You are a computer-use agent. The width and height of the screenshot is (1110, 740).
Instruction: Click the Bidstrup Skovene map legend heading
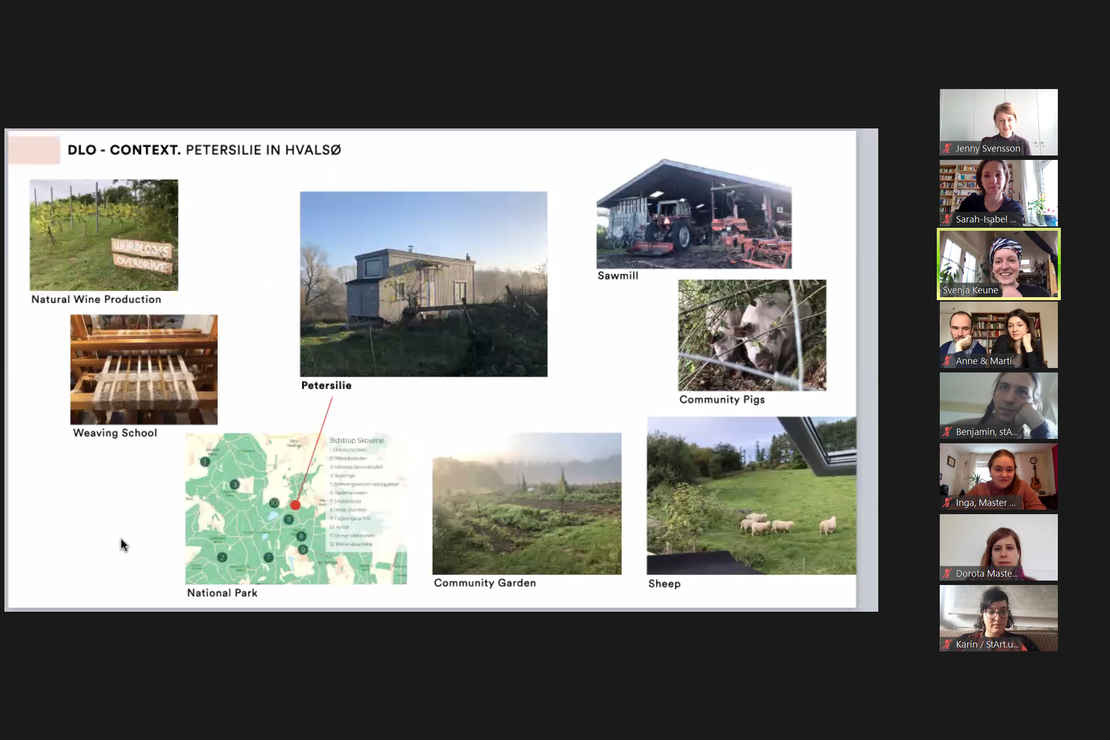356,440
